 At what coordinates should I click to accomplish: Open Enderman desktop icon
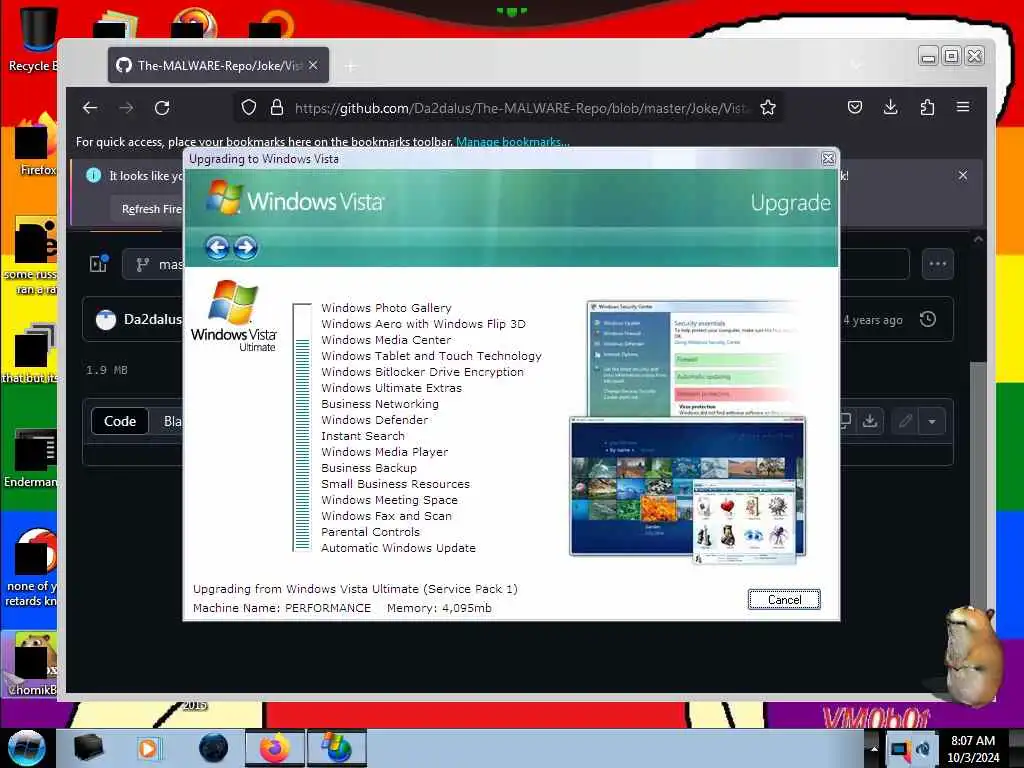pyautogui.click(x=29, y=458)
